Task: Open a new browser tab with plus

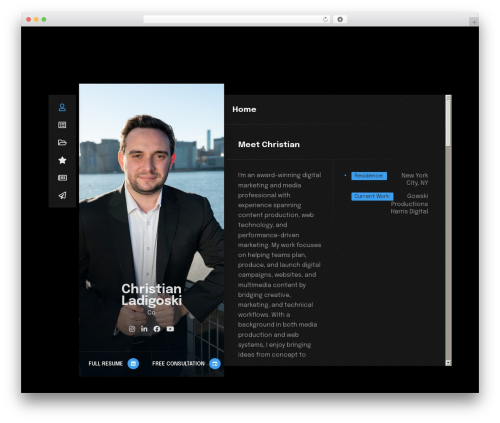Action: (474, 22)
